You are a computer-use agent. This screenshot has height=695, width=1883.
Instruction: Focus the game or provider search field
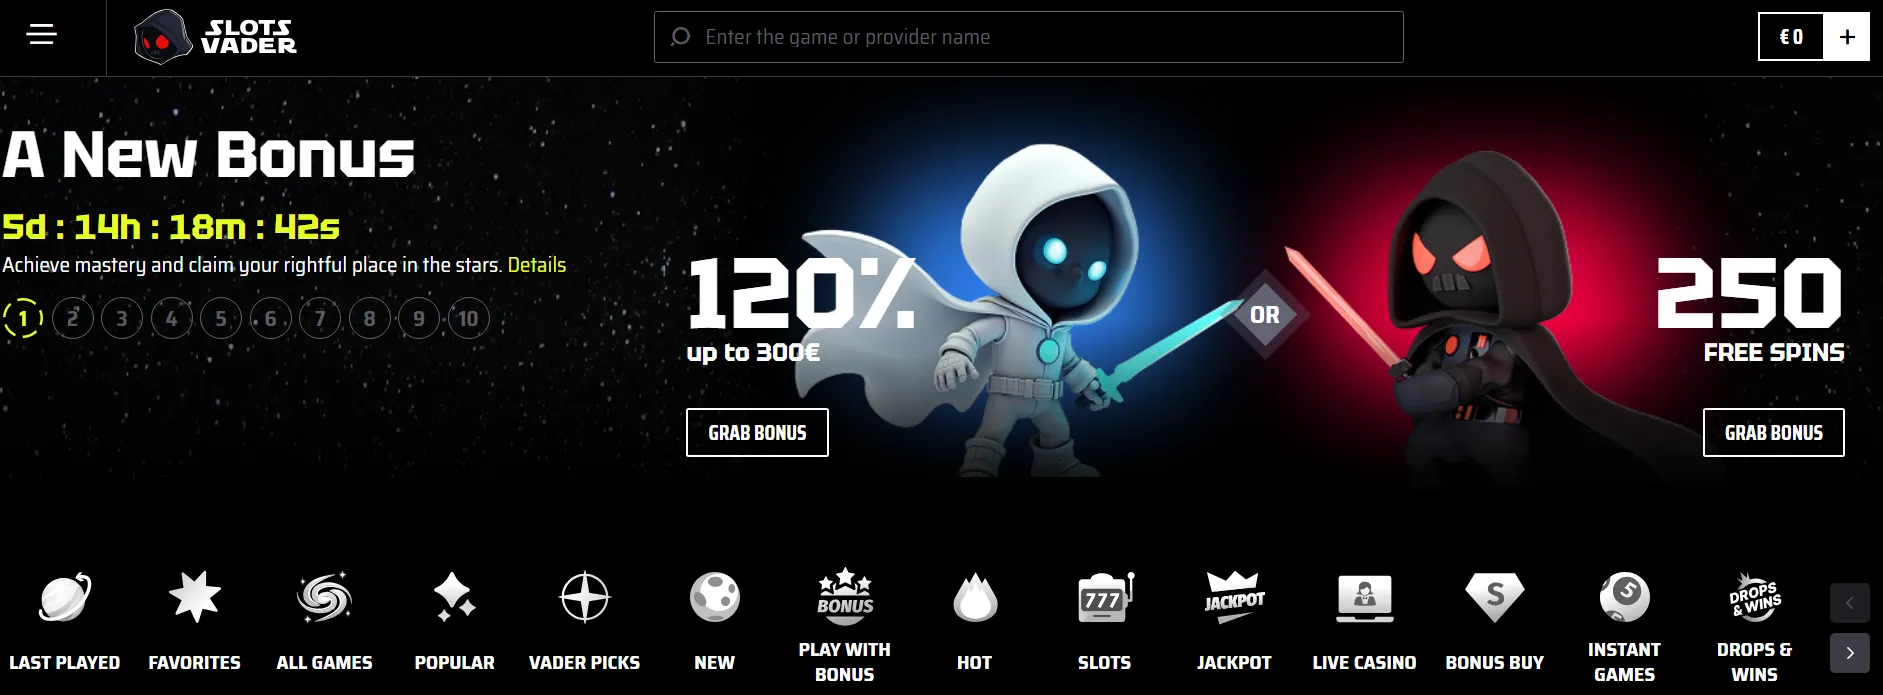pyautogui.click(x=1029, y=37)
